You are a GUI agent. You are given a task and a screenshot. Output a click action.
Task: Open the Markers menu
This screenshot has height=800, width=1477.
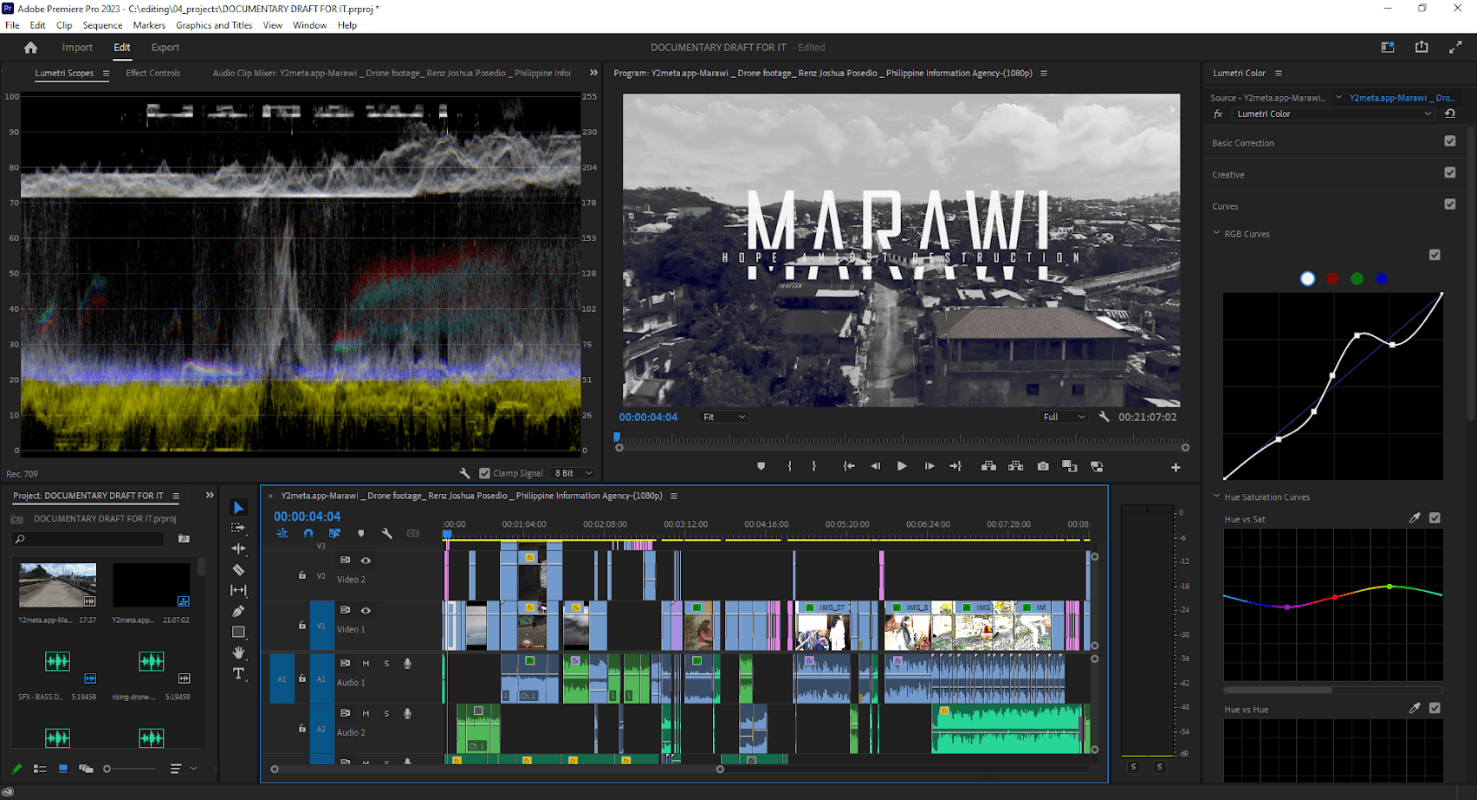pos(149,25)
